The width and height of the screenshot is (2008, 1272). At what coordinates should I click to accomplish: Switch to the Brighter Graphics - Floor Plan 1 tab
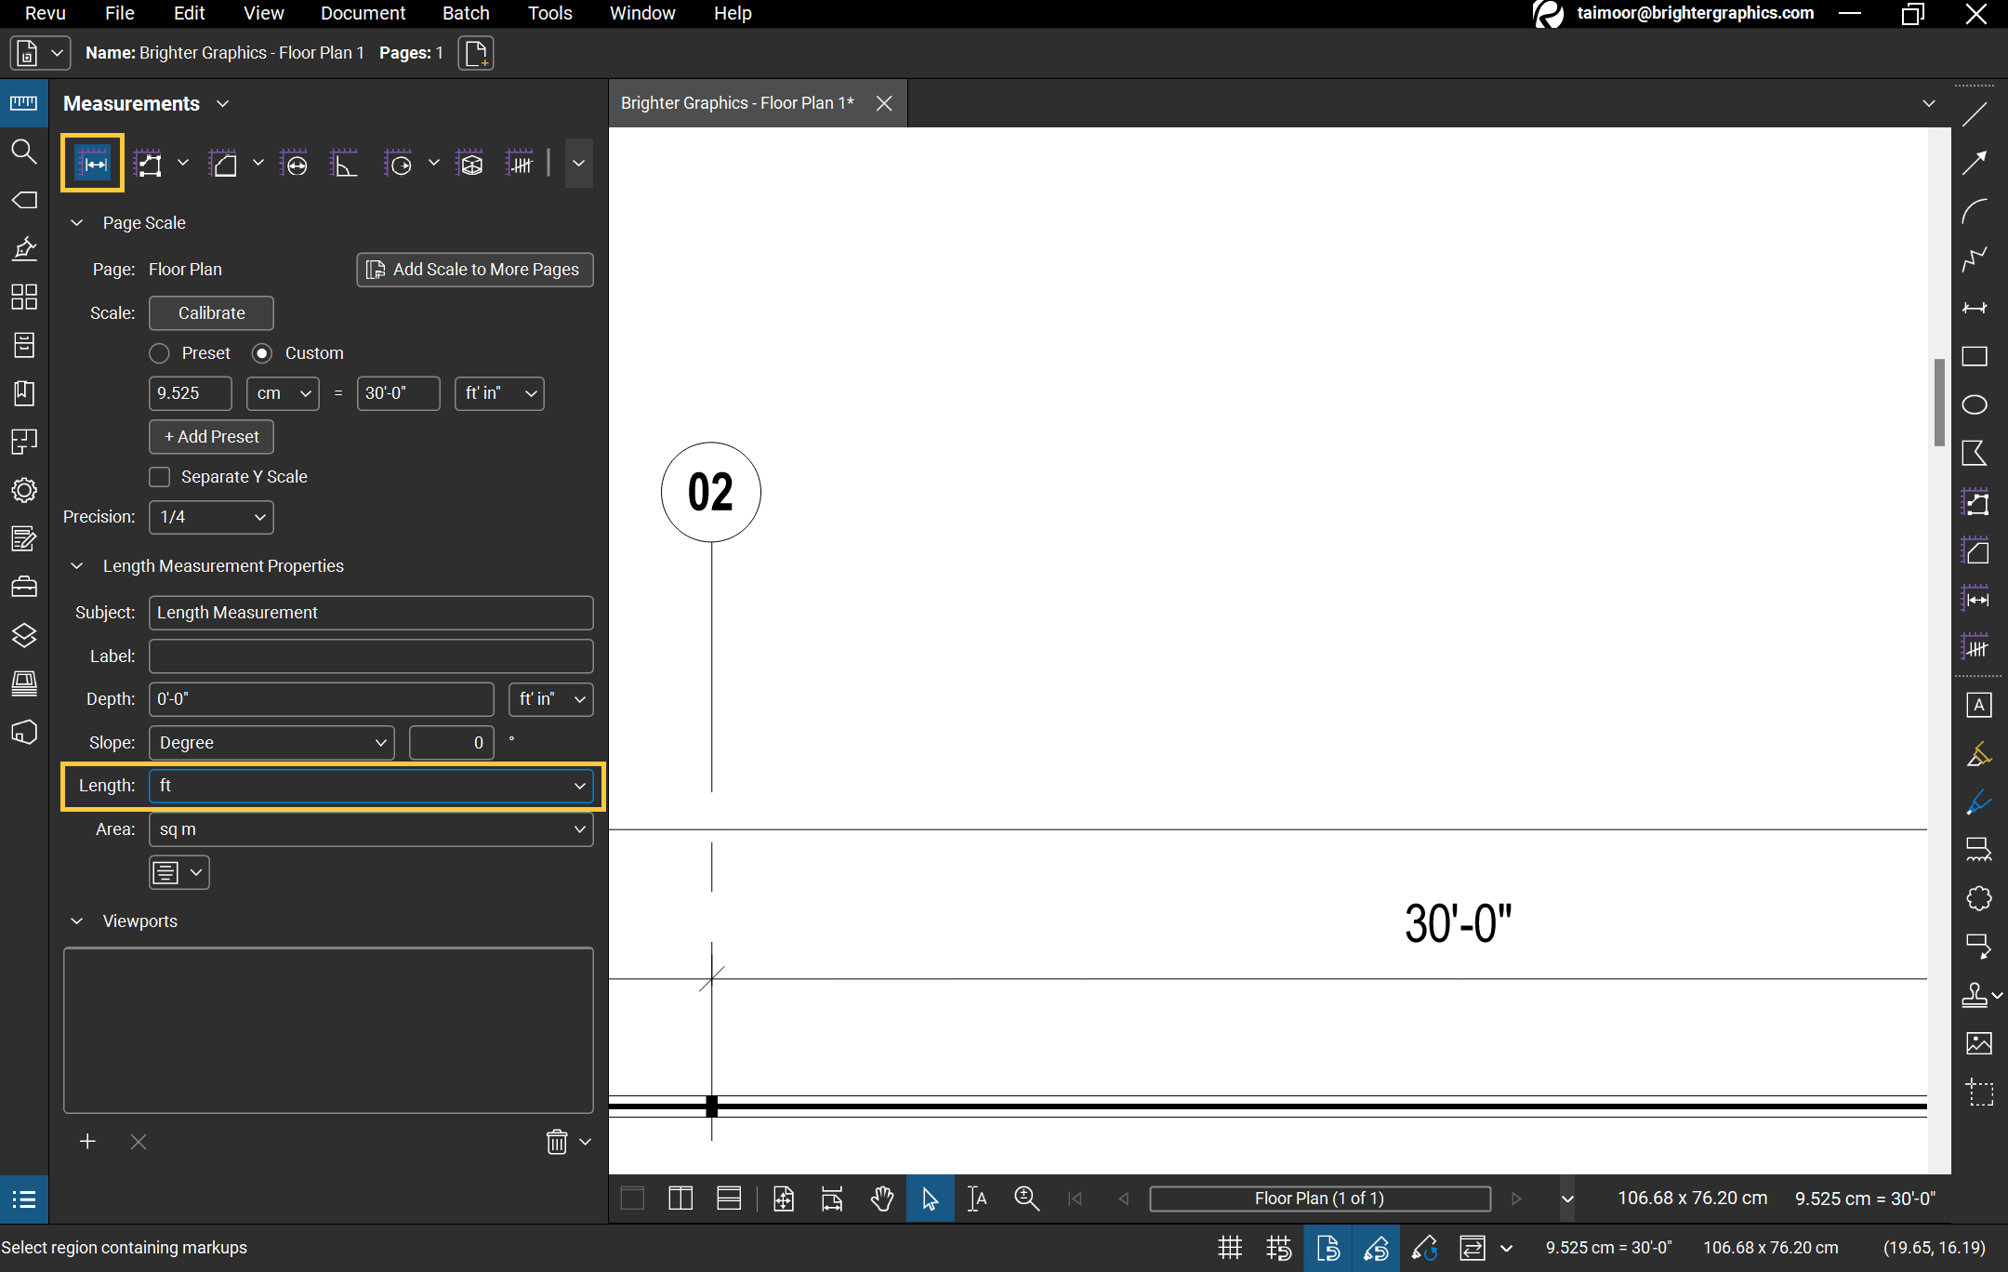(737, 103)
